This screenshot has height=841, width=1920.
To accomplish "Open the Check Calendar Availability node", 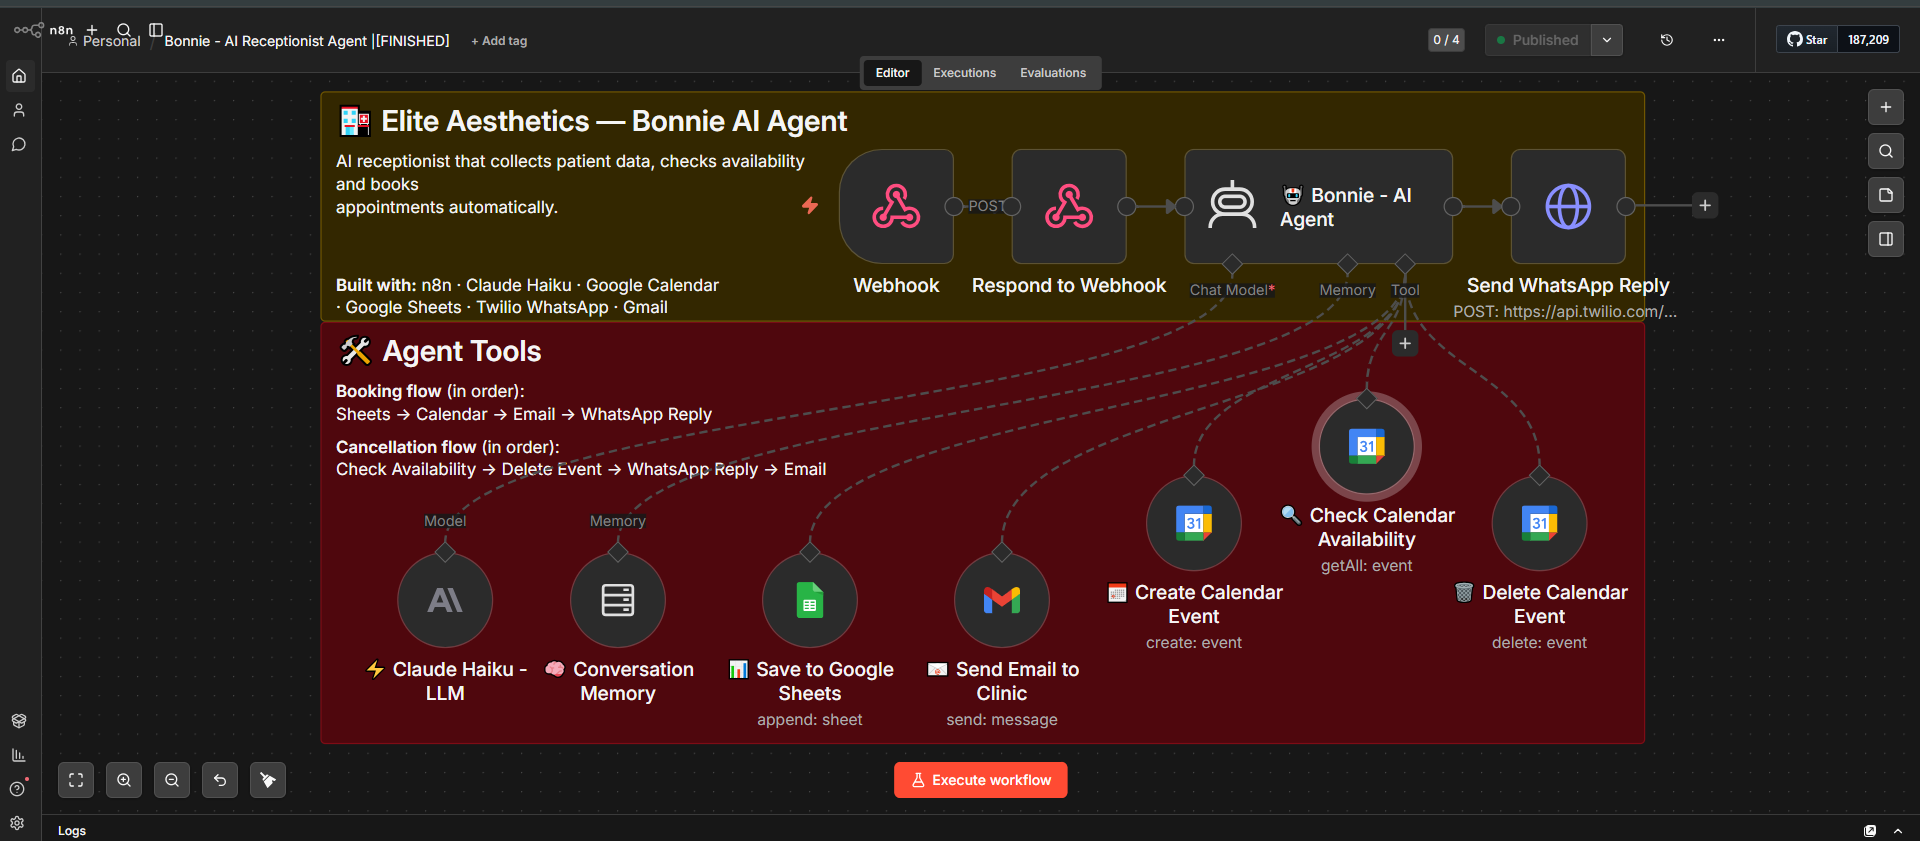I will (x=1367, y=446).
